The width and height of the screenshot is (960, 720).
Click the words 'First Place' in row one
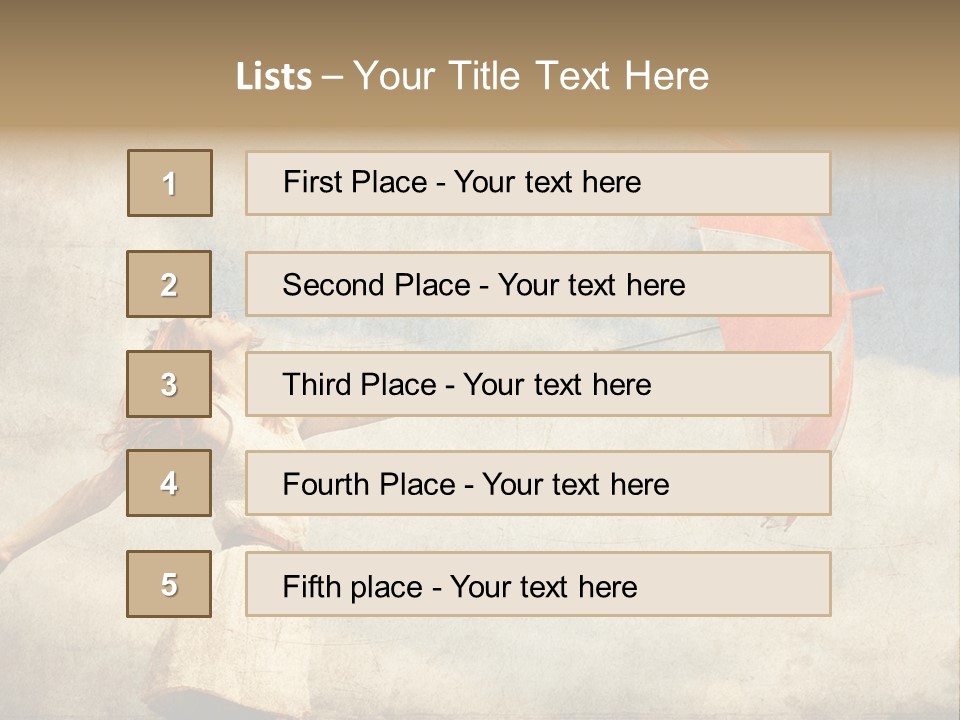click(355, 182)
